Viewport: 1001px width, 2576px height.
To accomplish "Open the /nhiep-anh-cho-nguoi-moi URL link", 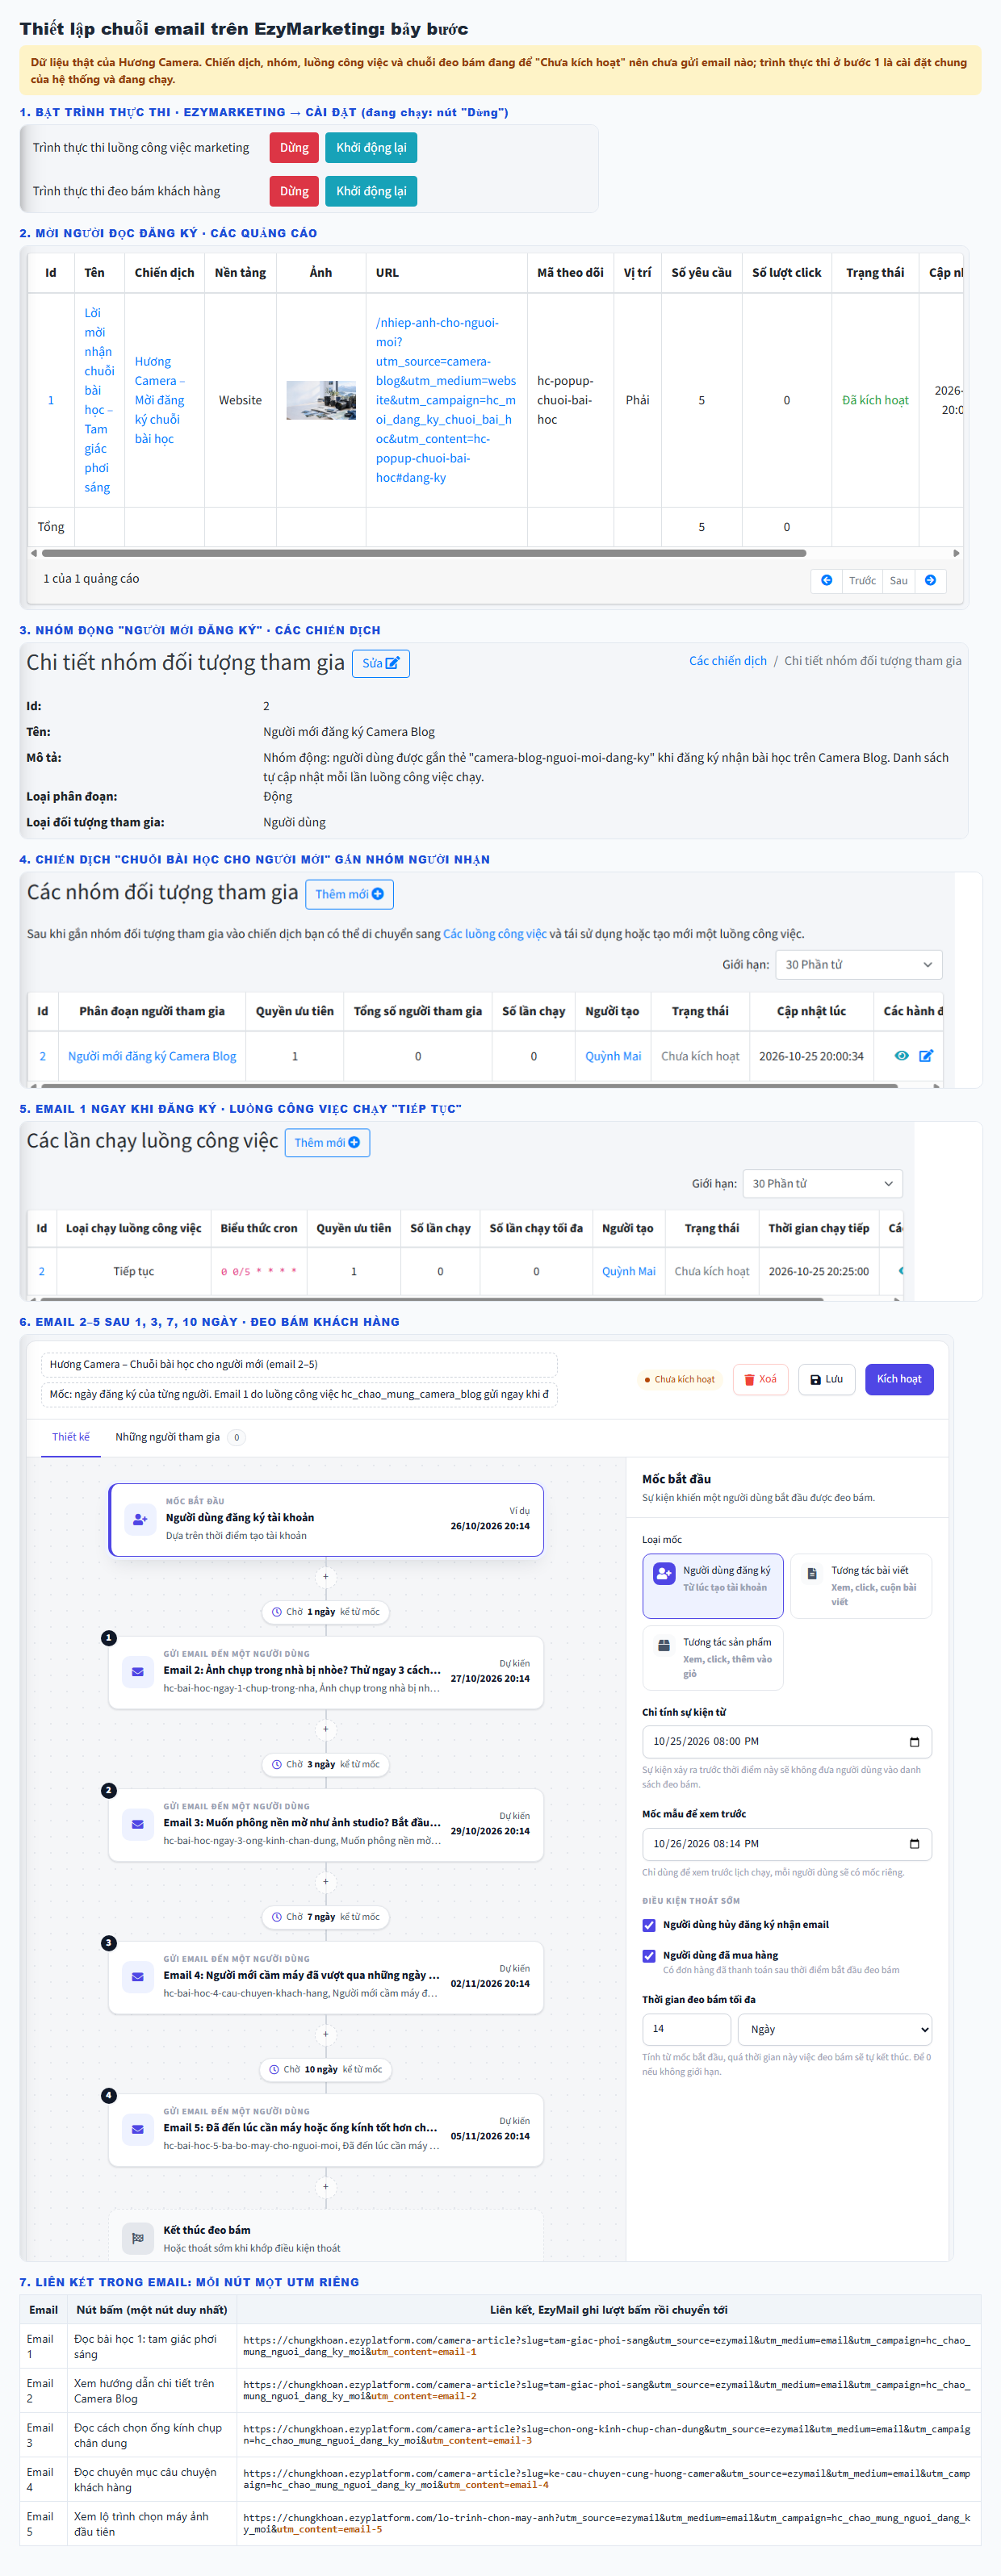I will click(446, 400).
